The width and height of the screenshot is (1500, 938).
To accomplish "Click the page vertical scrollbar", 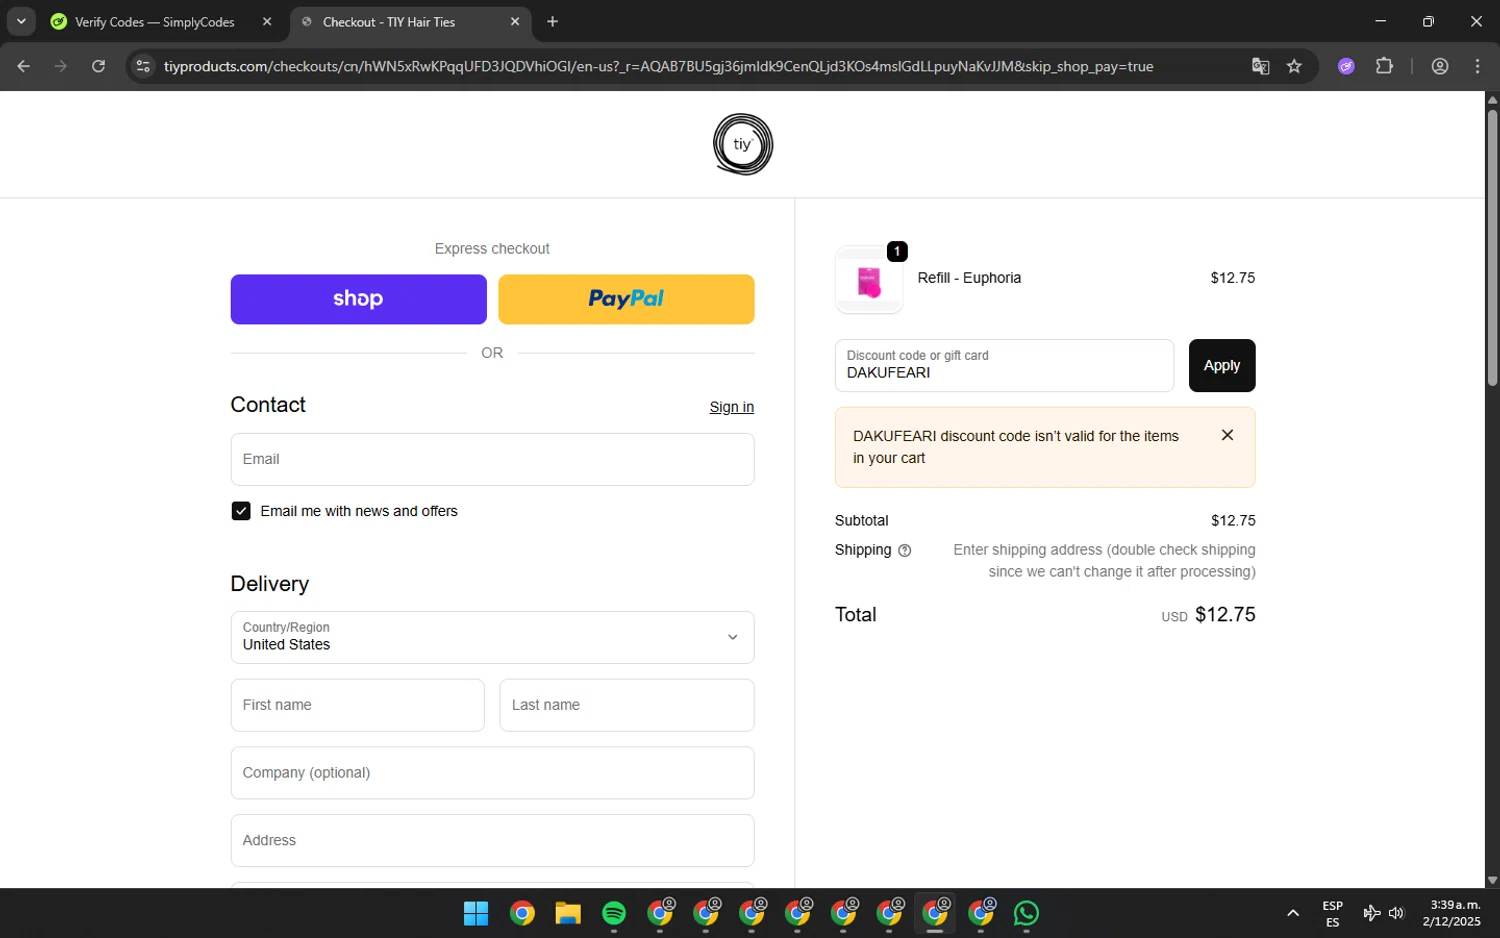I will click(1492, 248).
